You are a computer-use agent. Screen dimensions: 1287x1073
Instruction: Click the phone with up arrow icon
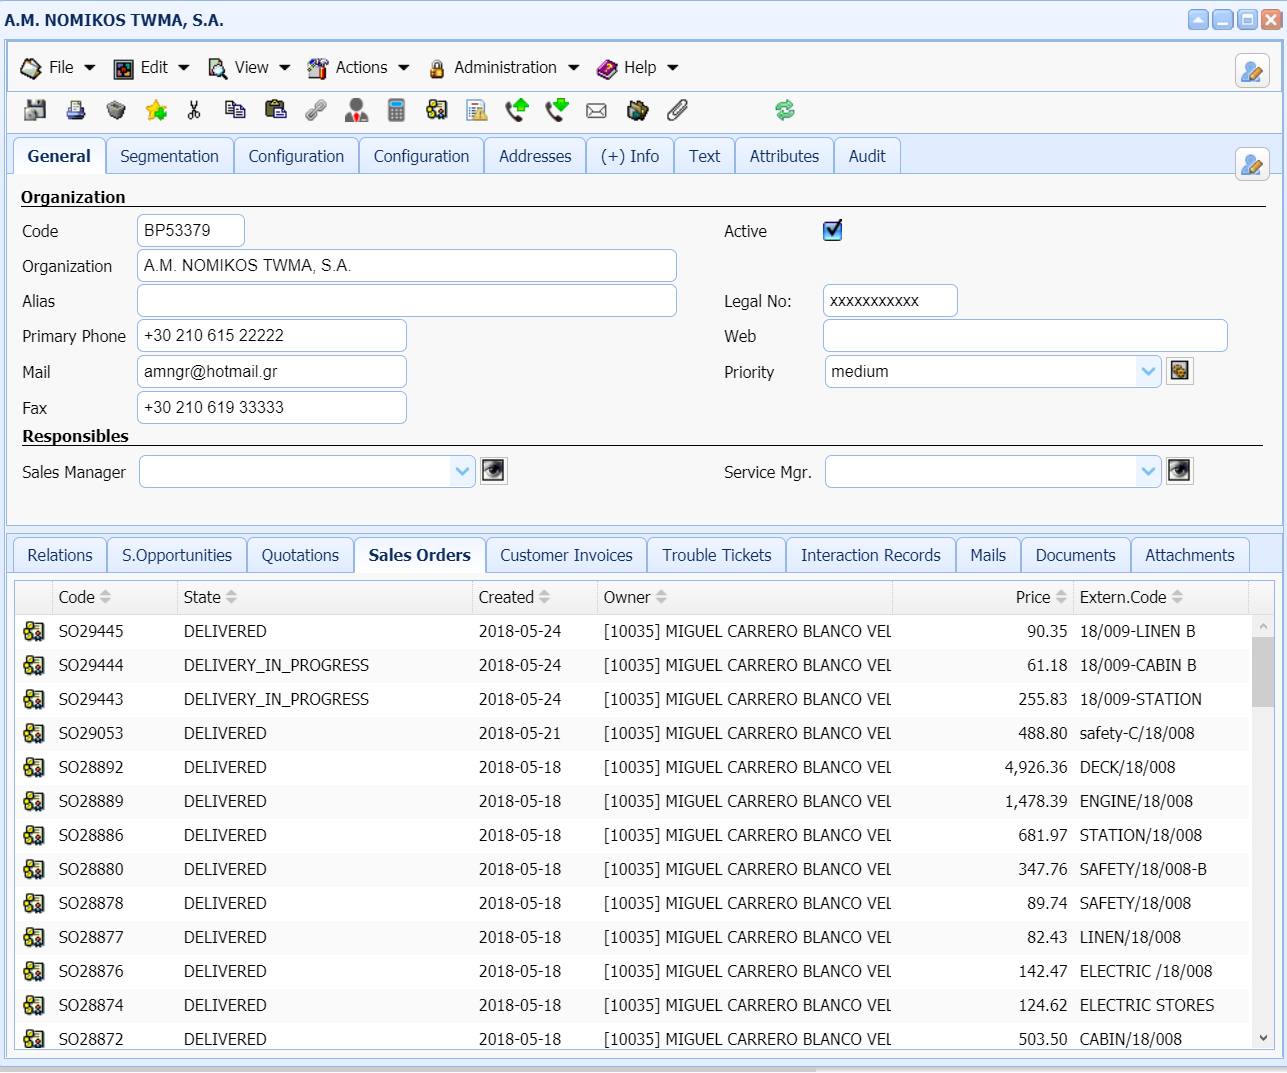[516, 111]
